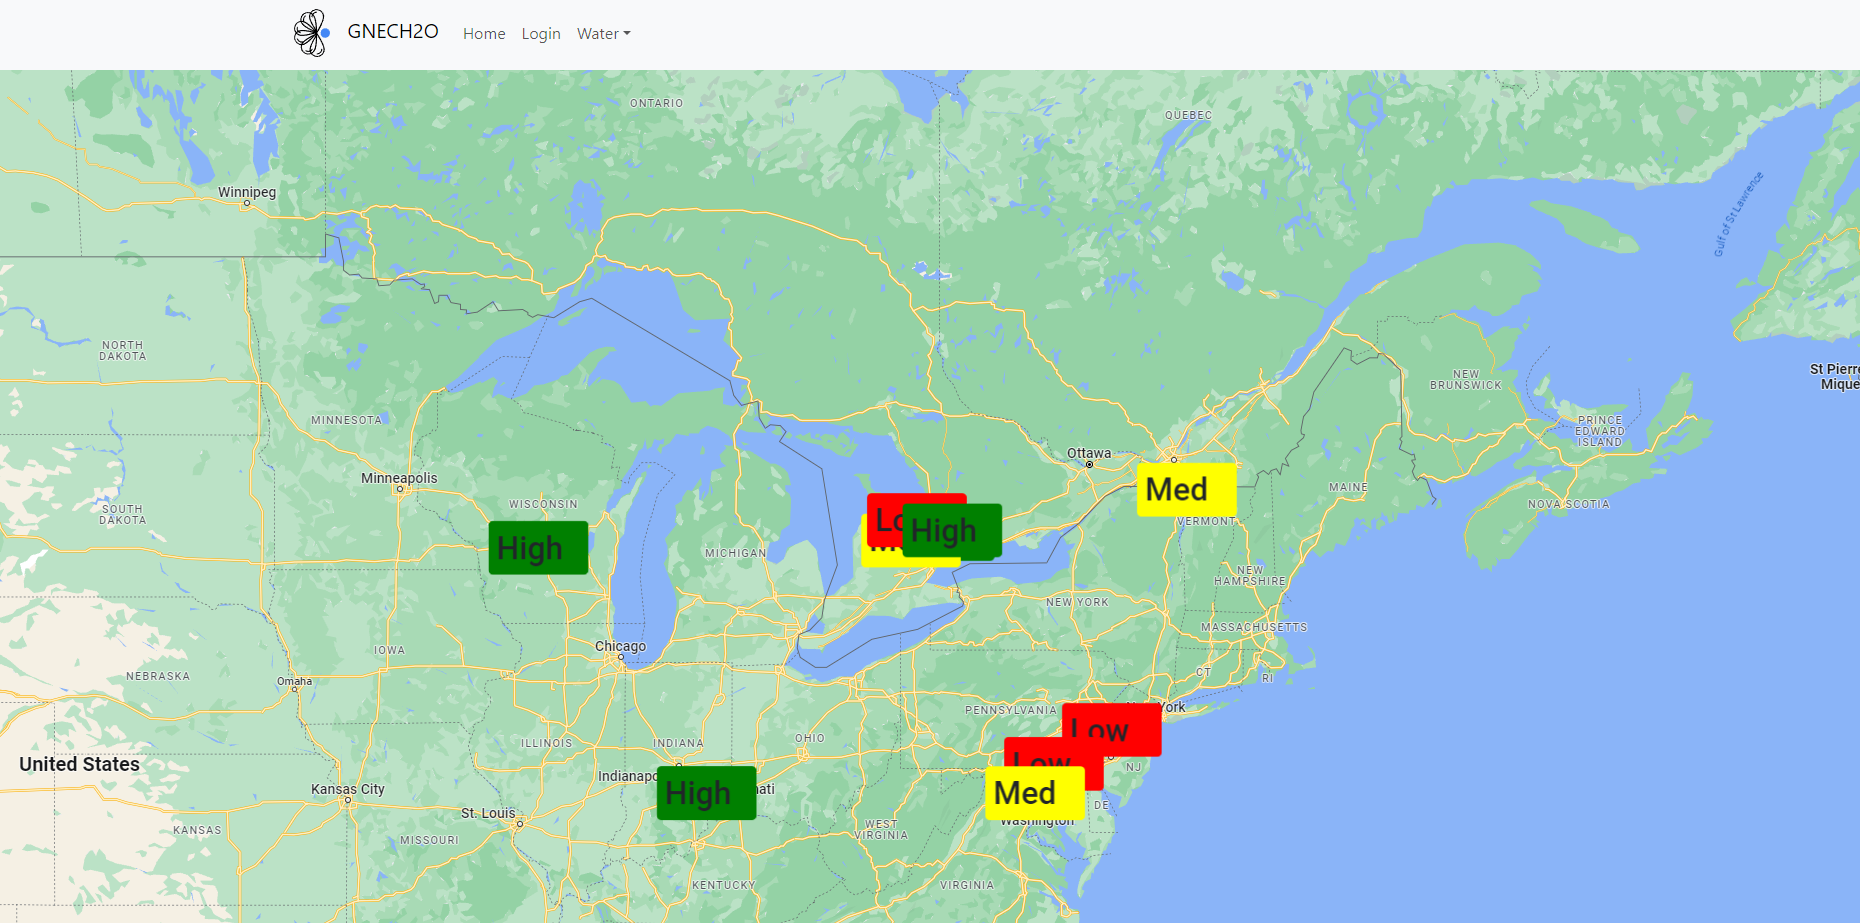Click the MAINE state label
This screenshot has width=1860, height=923.
(1348, 487)
